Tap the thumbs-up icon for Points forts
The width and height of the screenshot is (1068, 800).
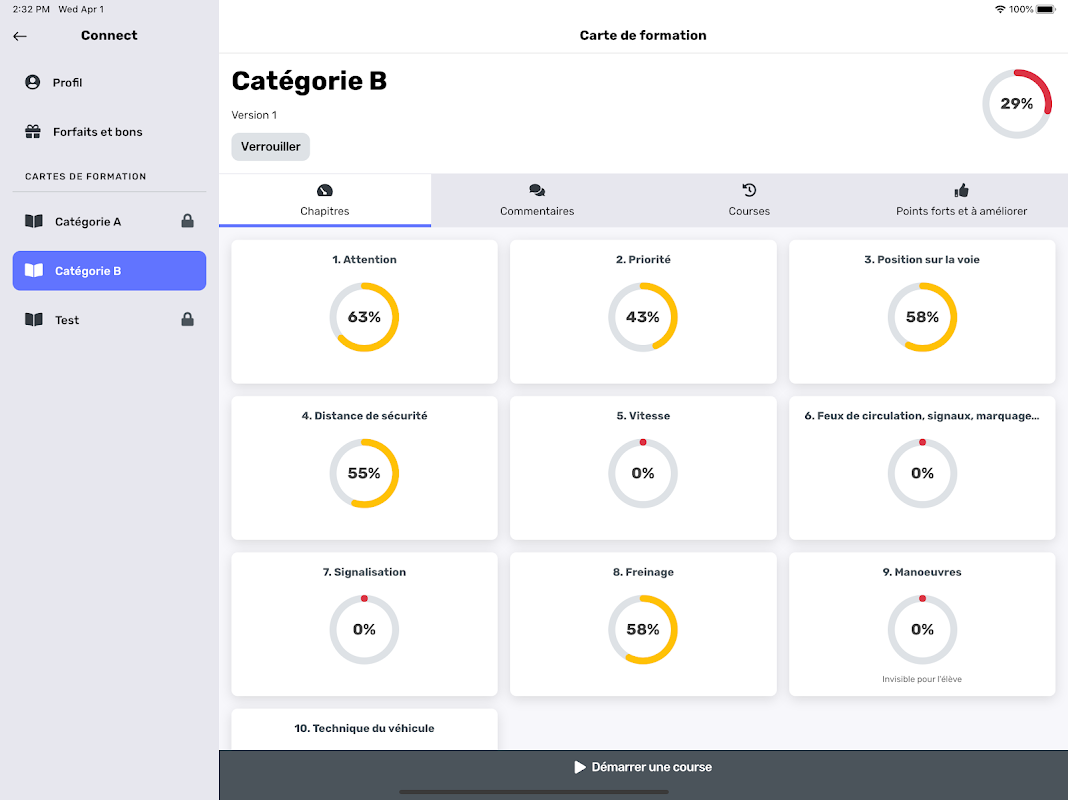click(x=961, y=190)
